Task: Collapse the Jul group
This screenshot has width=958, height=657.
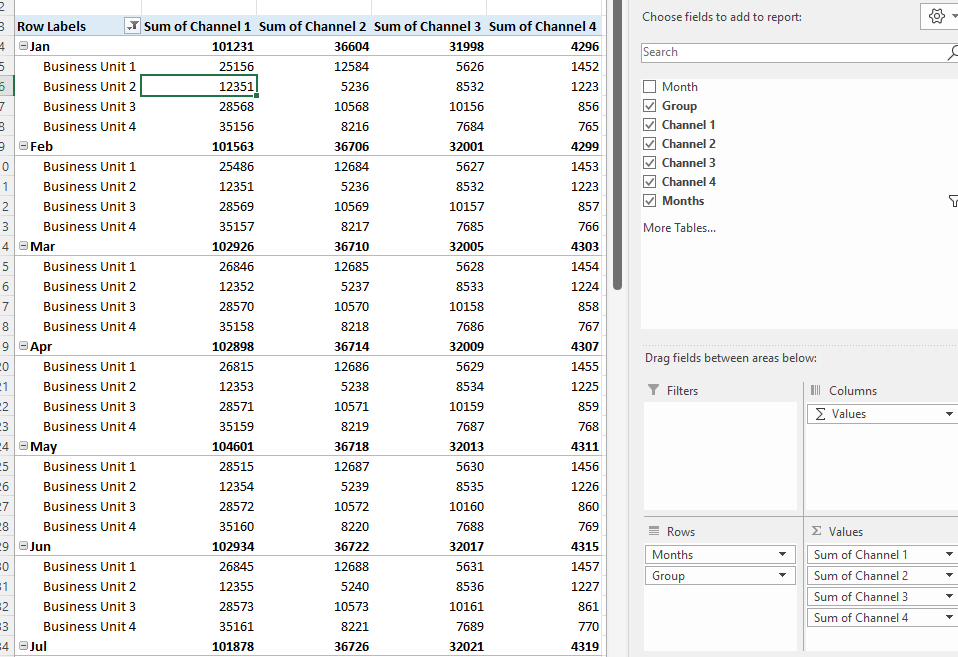Action: pyautogui.click(x=23, y=646)
